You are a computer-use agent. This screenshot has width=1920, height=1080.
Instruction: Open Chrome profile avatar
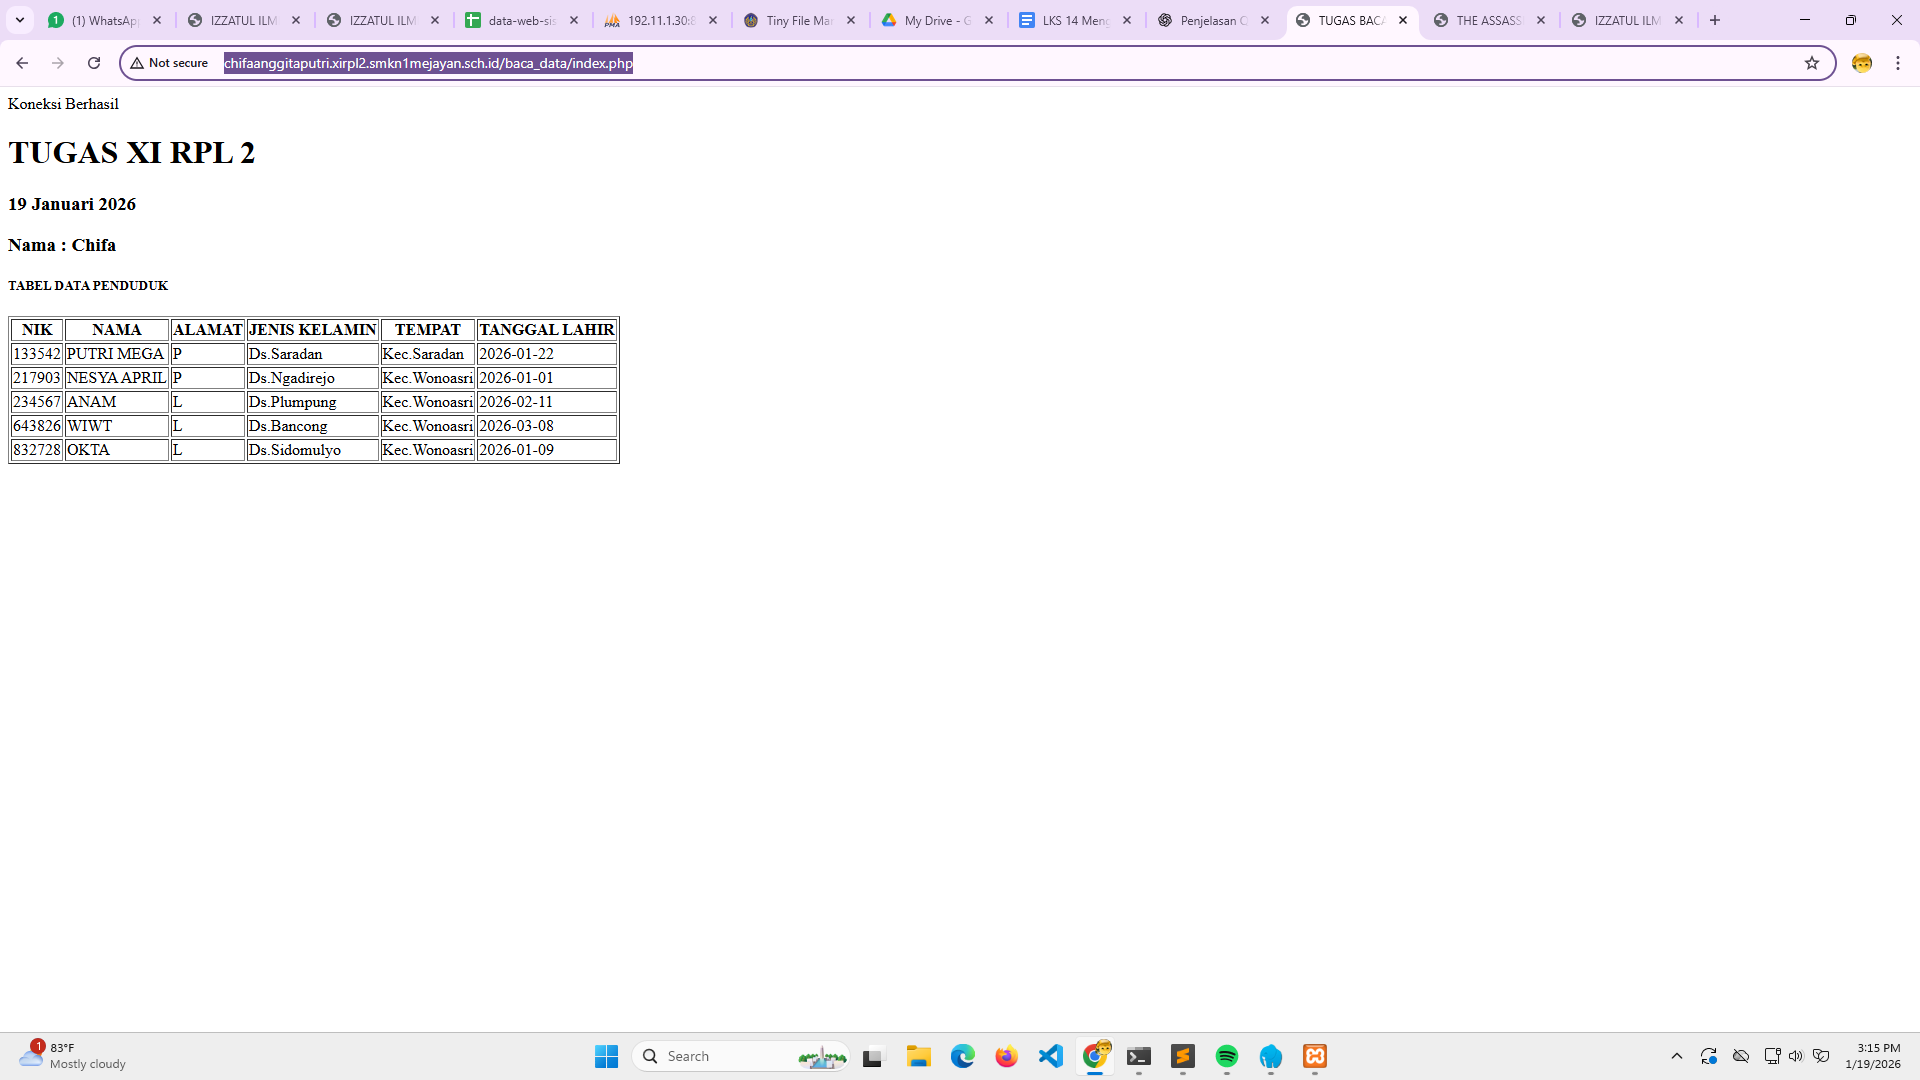(1861, 63)
